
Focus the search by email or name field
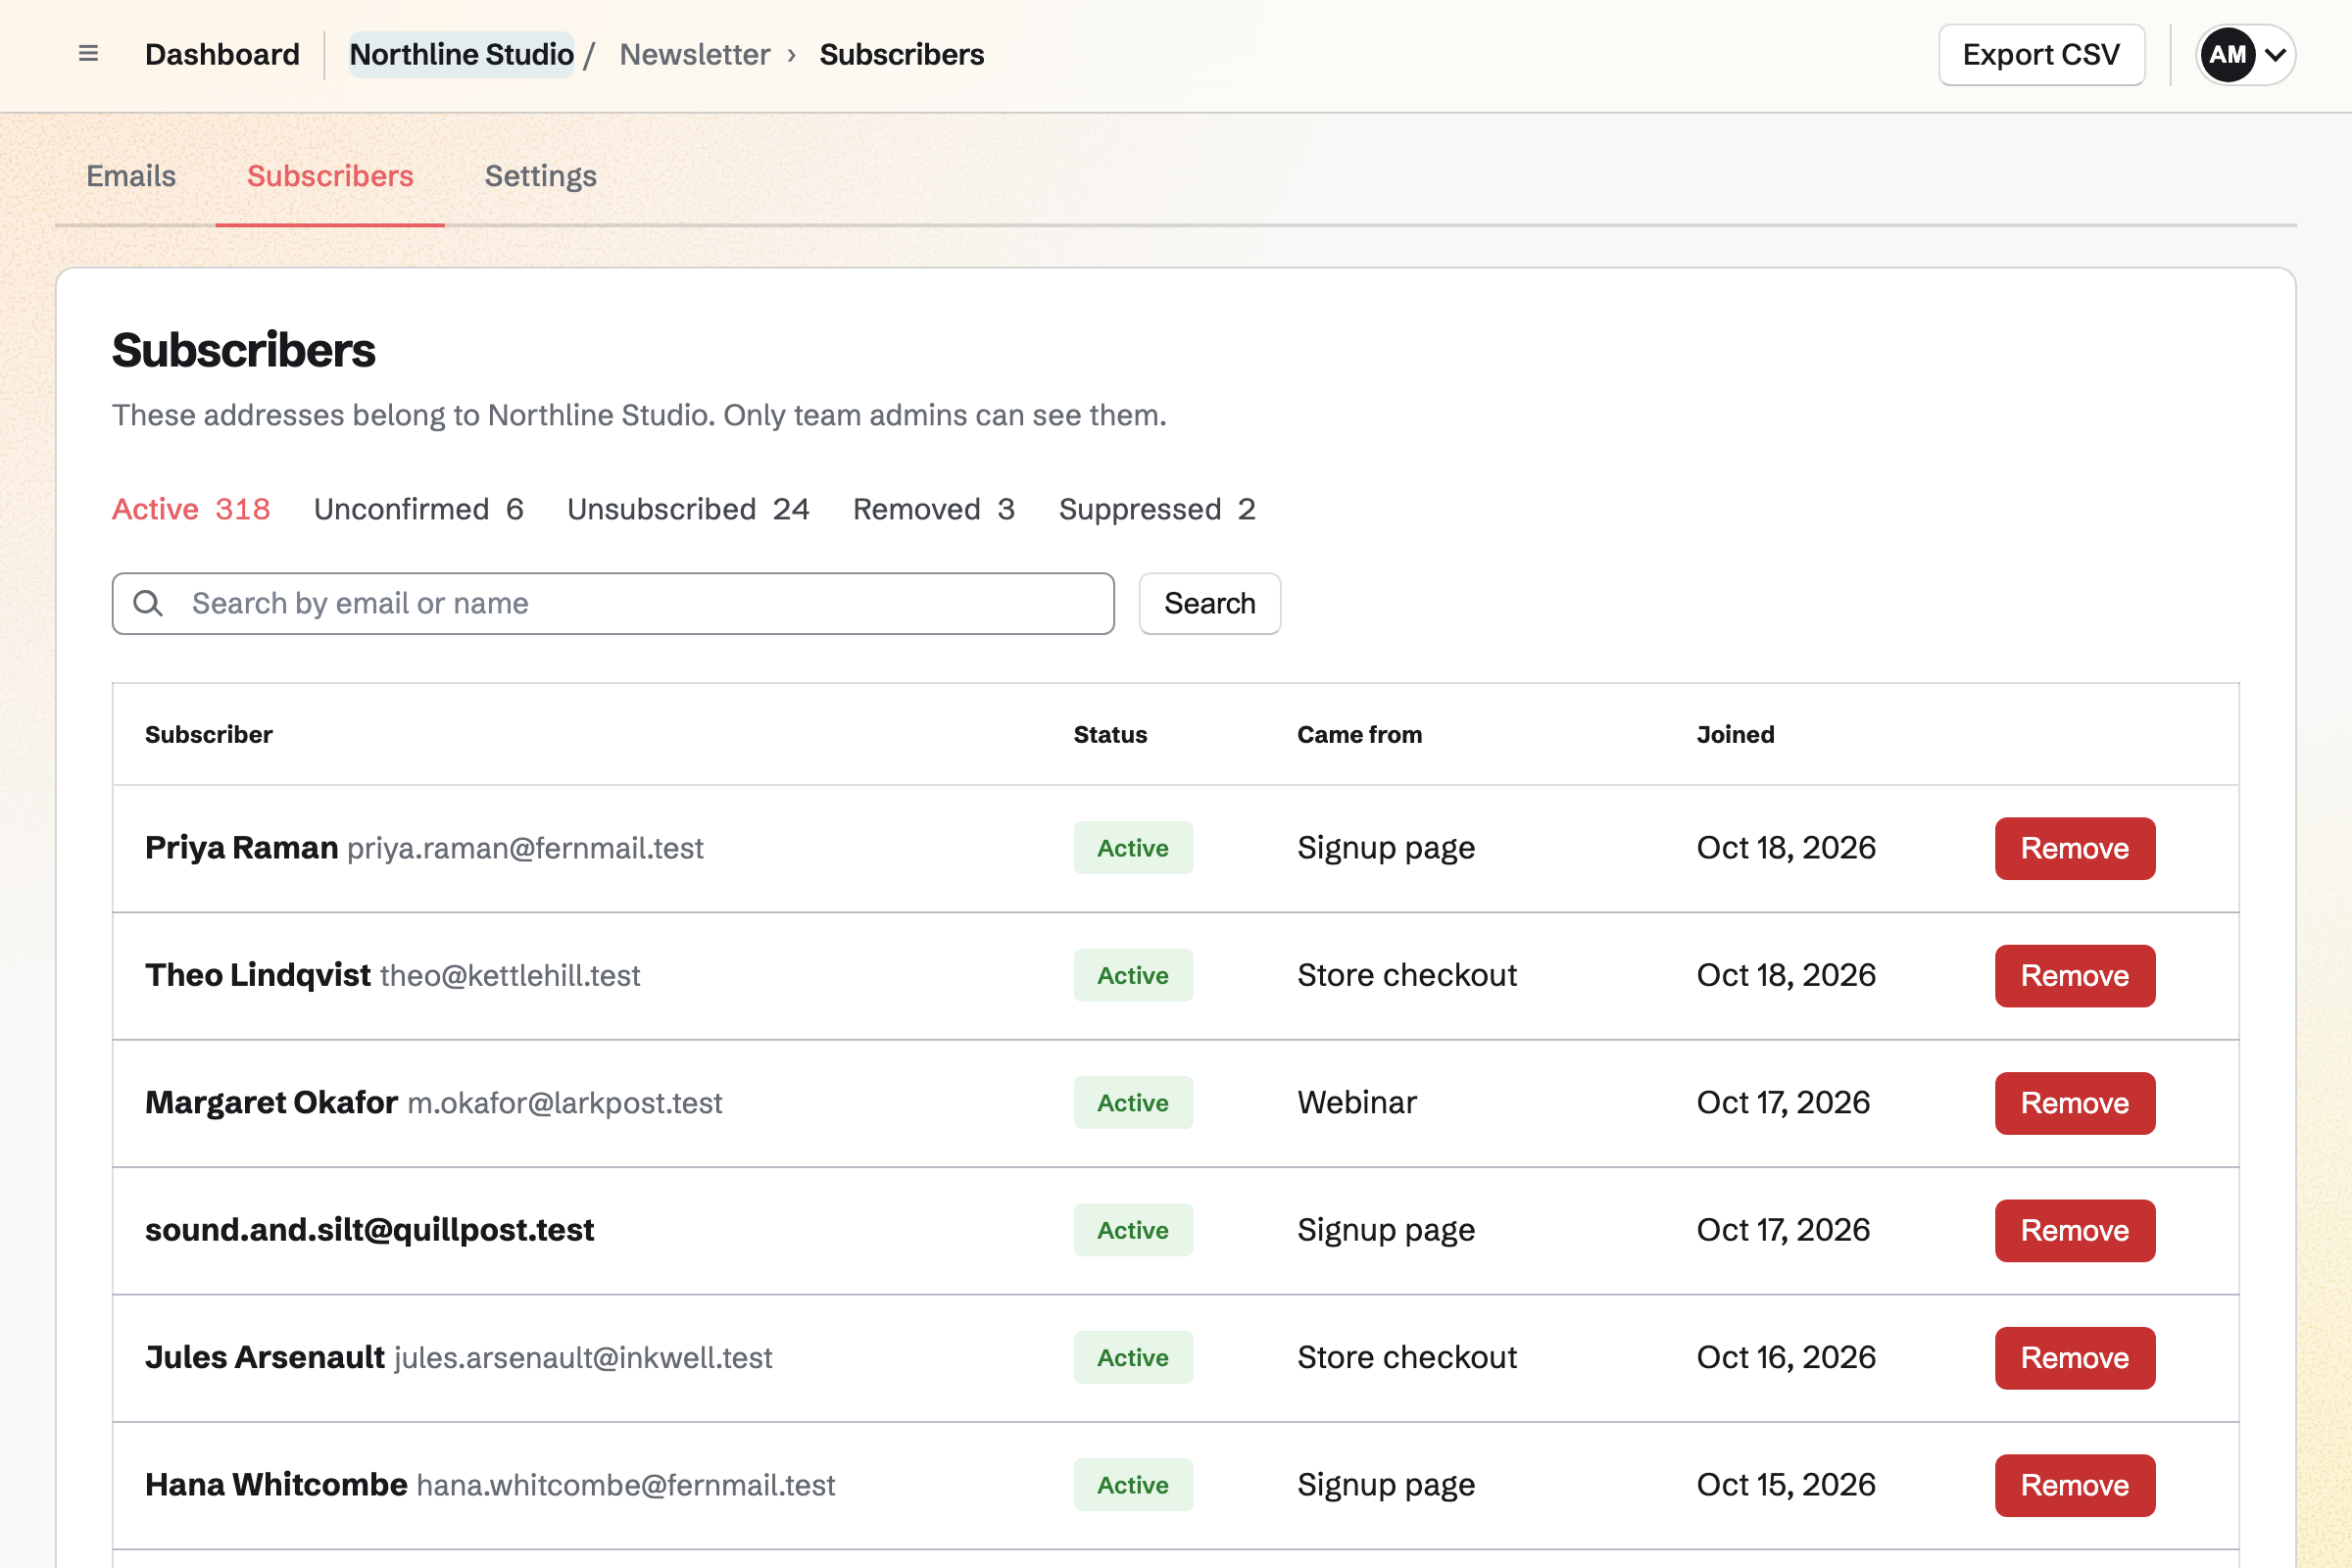coord(613,603)
